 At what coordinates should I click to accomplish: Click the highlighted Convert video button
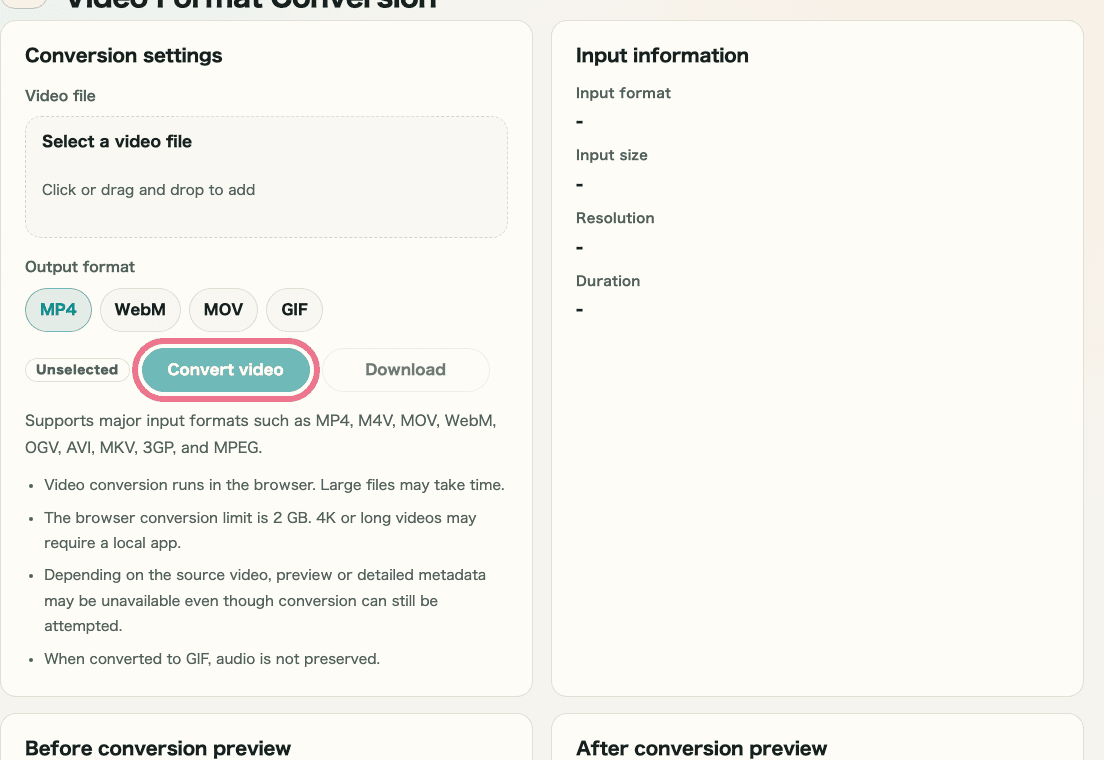click(225, 369)
